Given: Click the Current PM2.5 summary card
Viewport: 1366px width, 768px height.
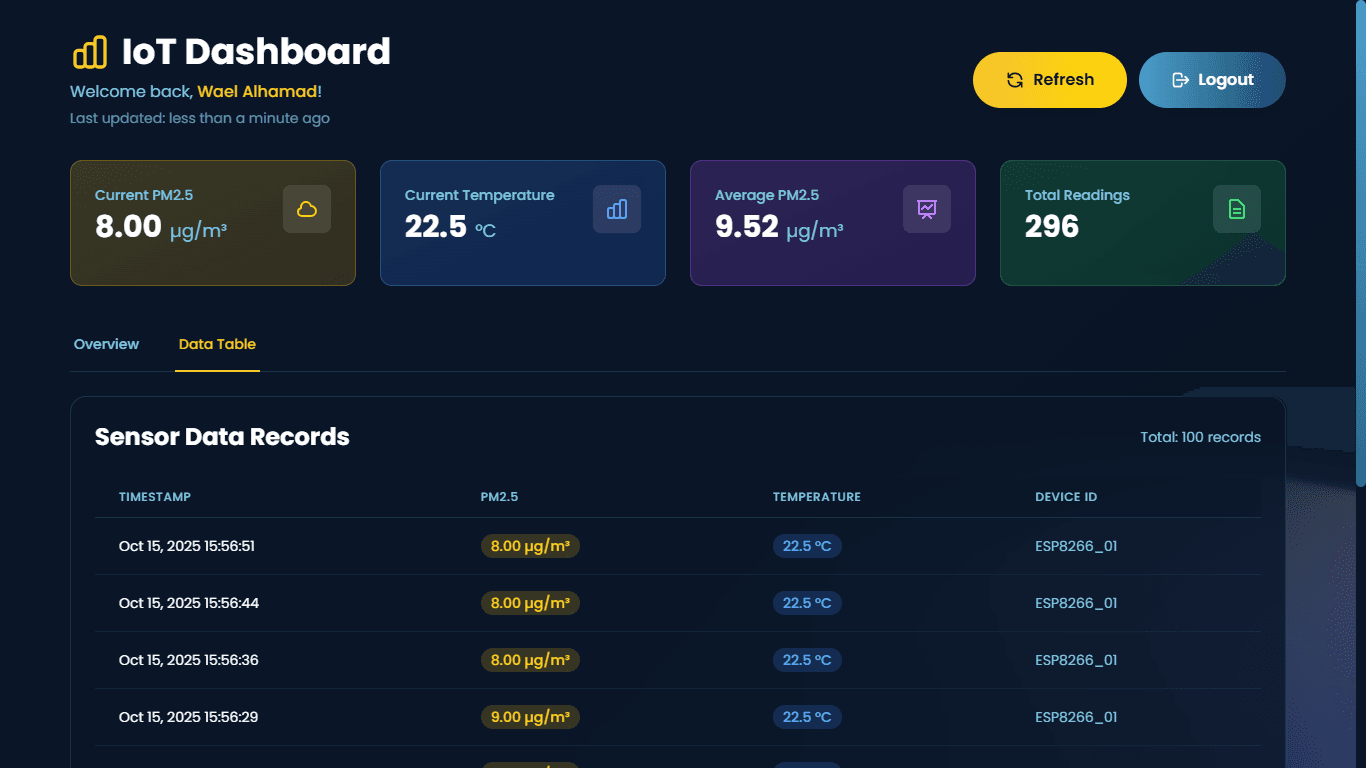Looking at the screenshot, I should point(213,223).
